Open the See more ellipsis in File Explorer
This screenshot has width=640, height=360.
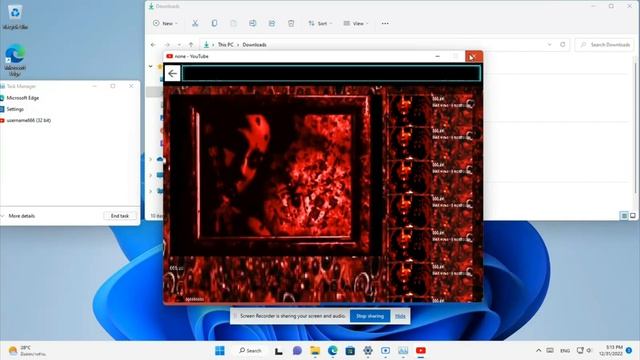(385, 23)
